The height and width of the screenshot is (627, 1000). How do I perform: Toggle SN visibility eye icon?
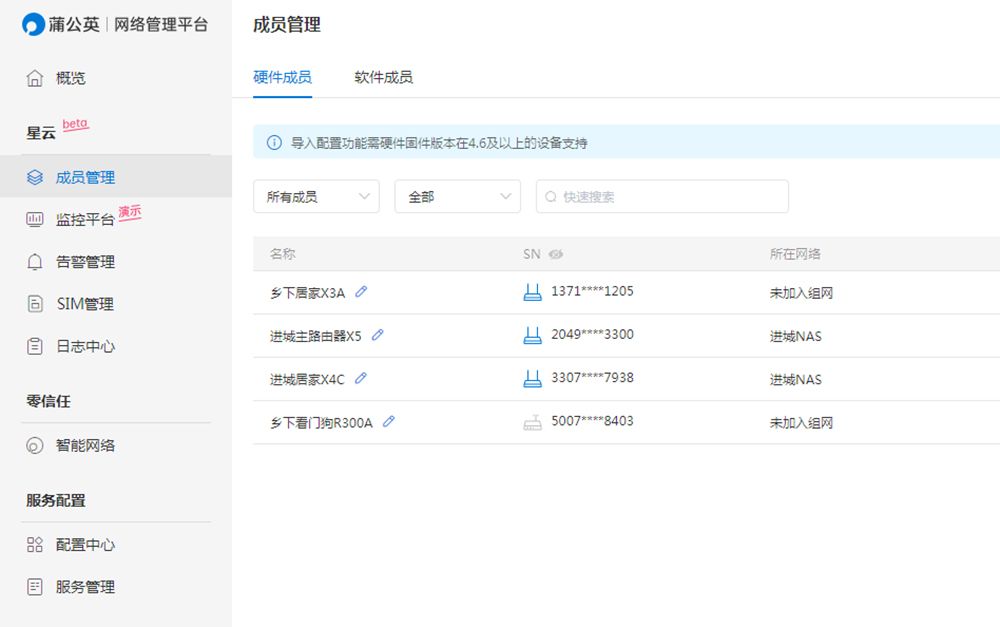point(556,254)
